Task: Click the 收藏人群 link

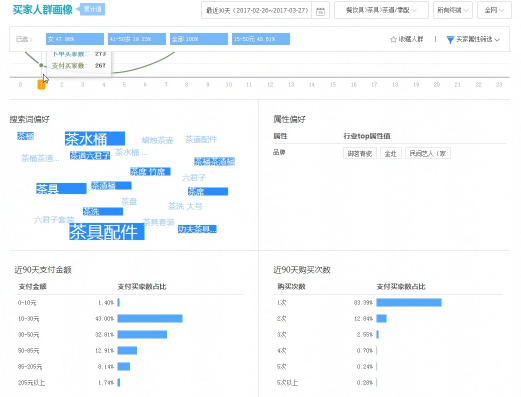Action: (x=411, y=39)
